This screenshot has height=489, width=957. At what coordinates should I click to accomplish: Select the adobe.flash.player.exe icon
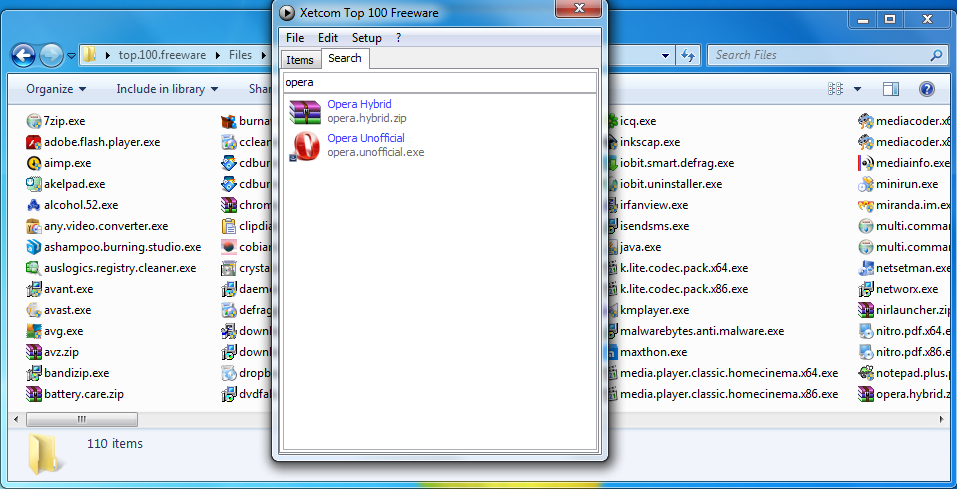click(x=34, y=142)
